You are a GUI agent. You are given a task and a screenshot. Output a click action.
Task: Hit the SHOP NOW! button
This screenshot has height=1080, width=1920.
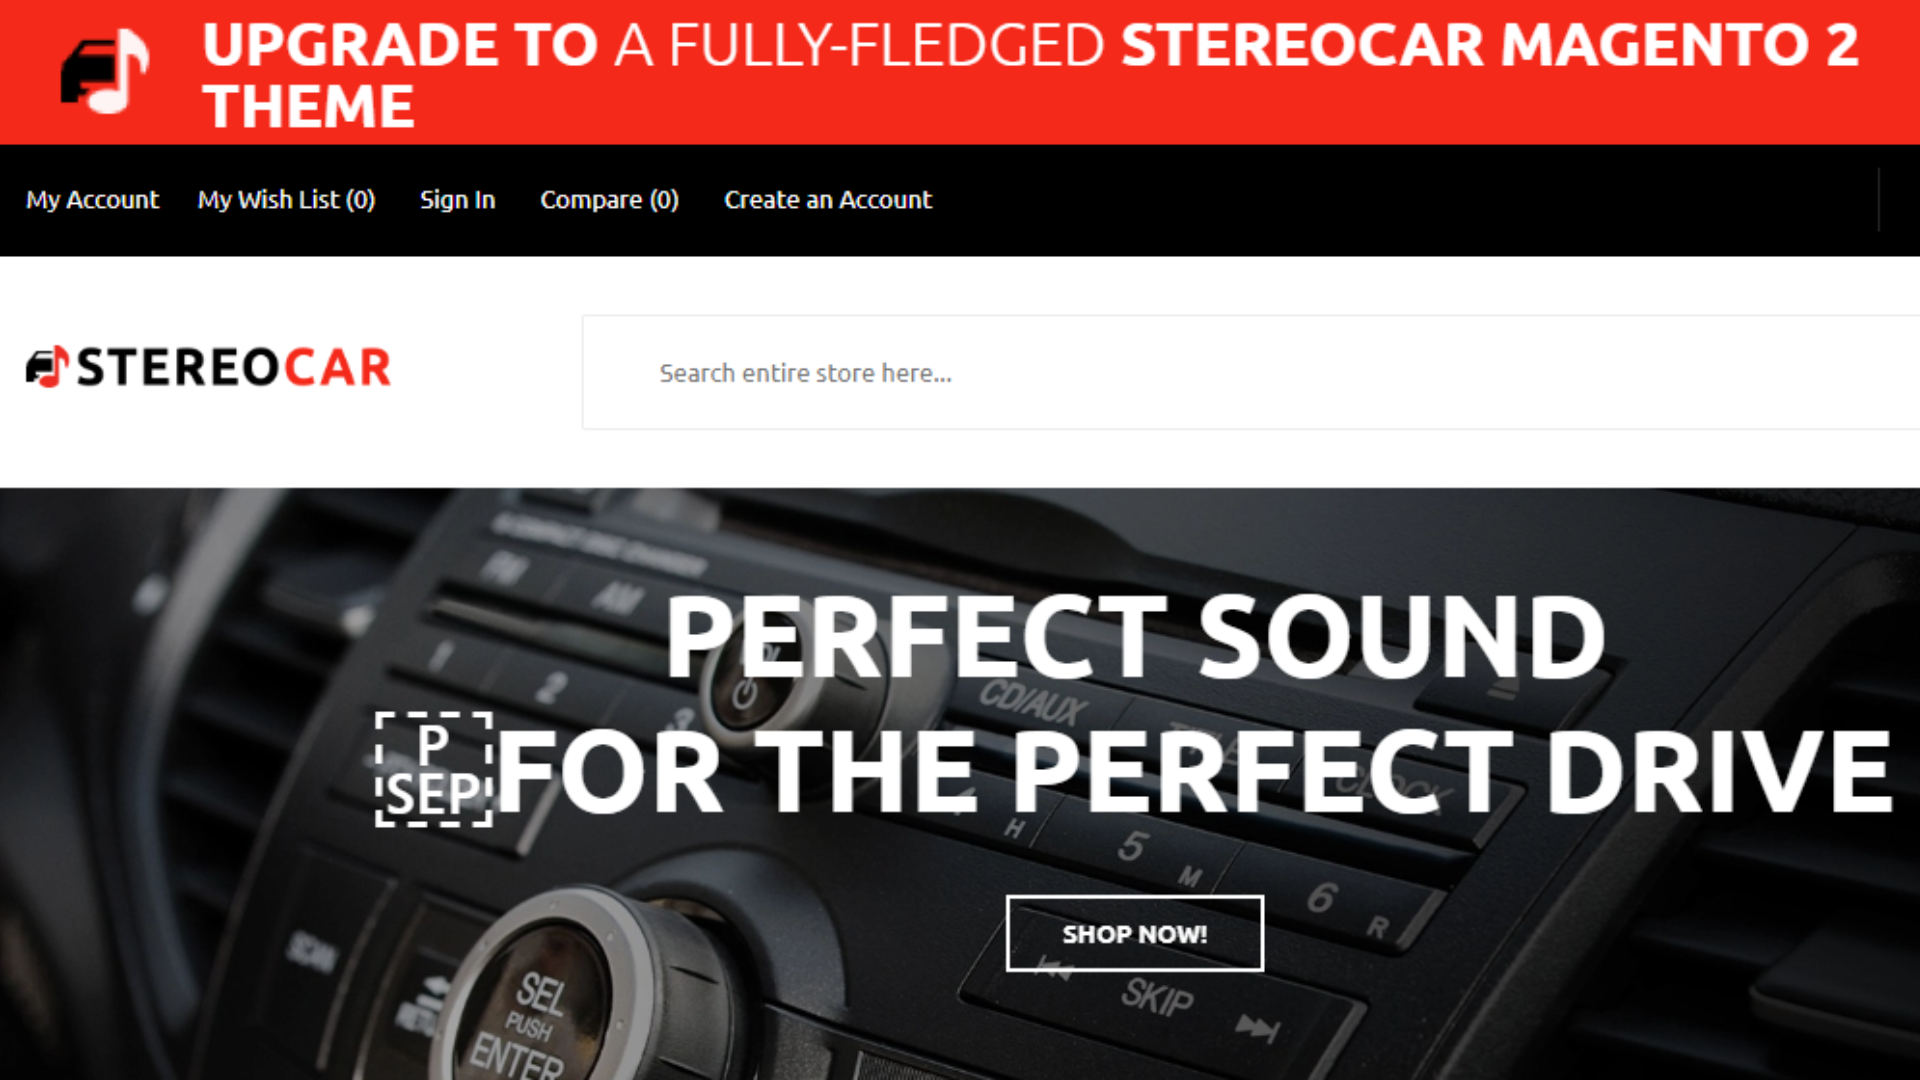[x=1135, y=934]
